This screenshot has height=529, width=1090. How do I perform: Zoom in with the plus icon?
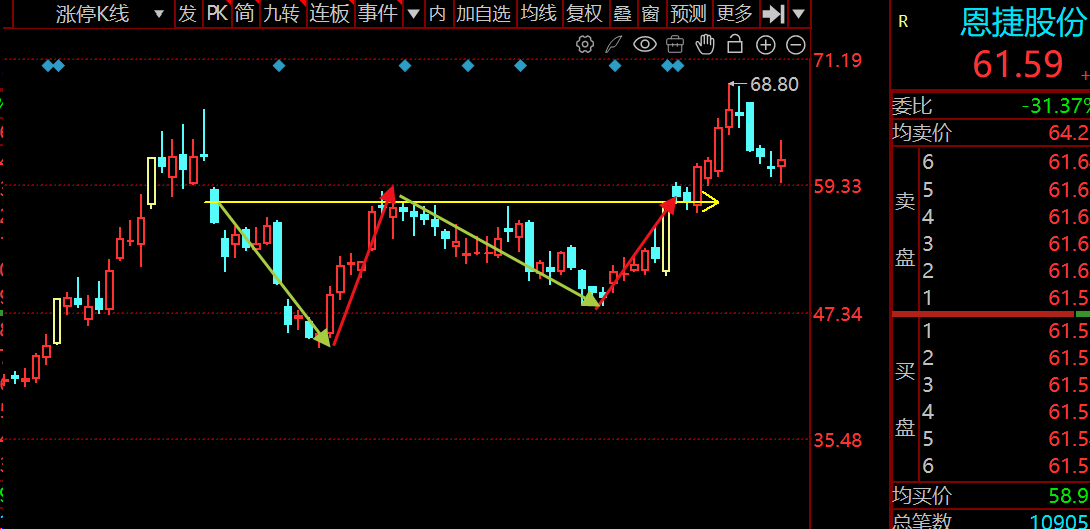tap(766, 44)
